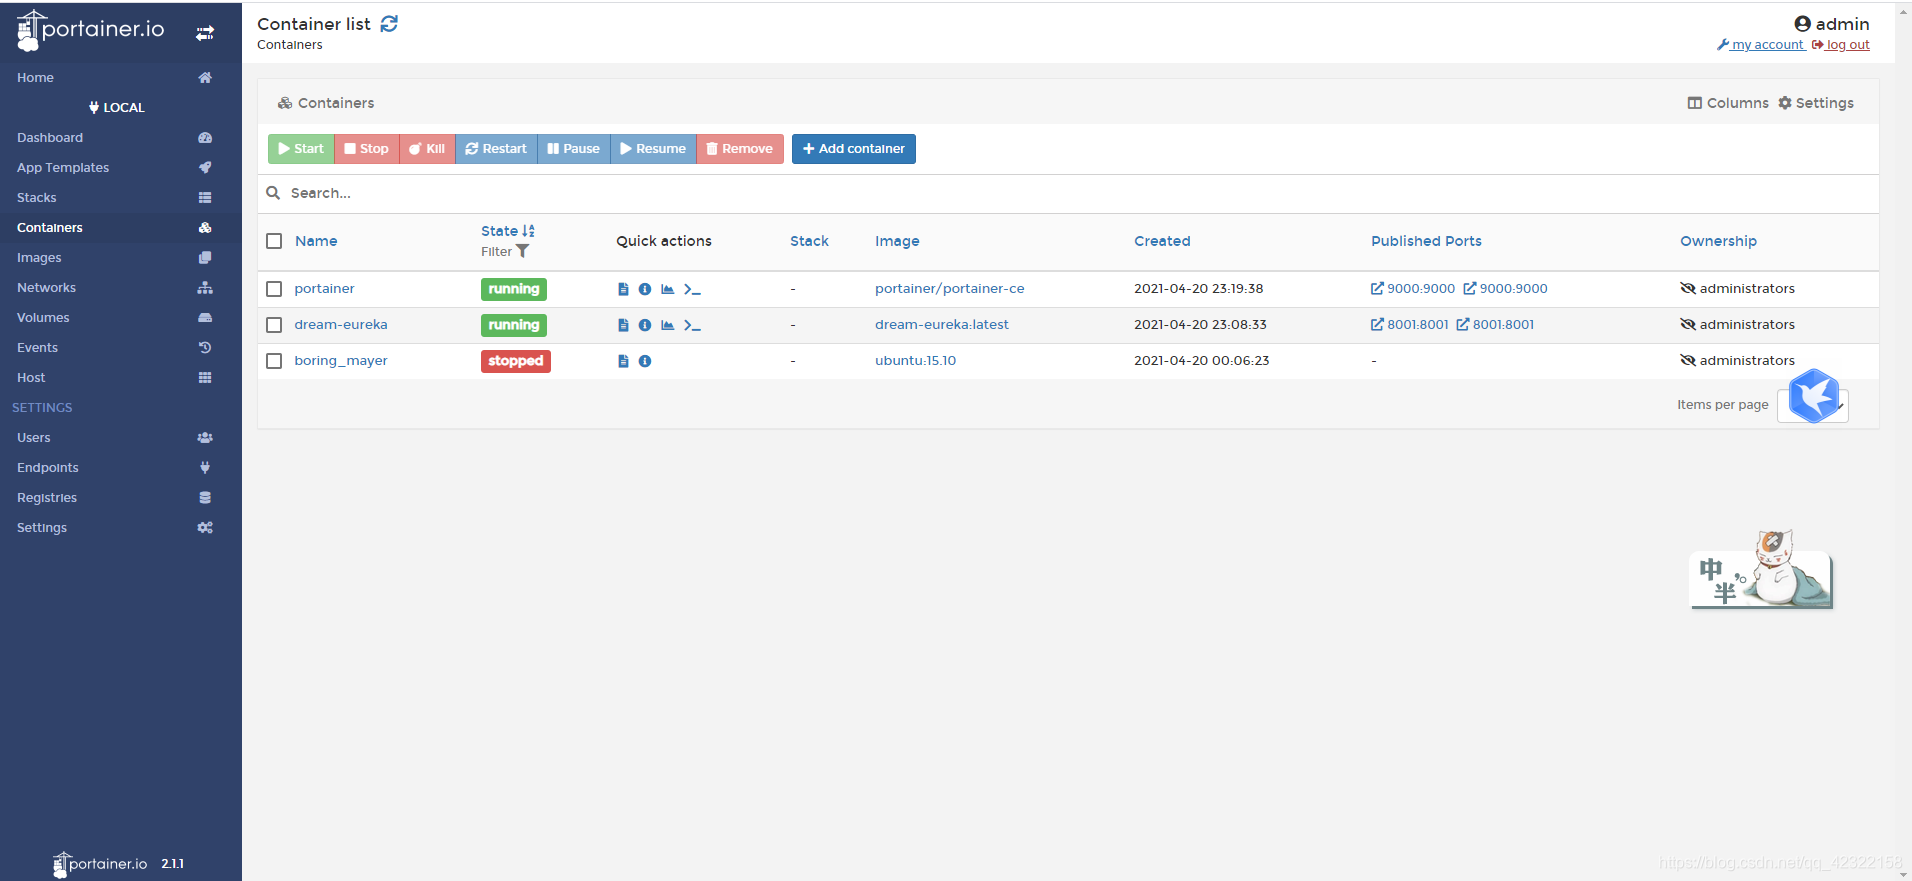Open the Columns options in table header
The height and width of the screenshot is (881, 1912).
coord(1728,103)
